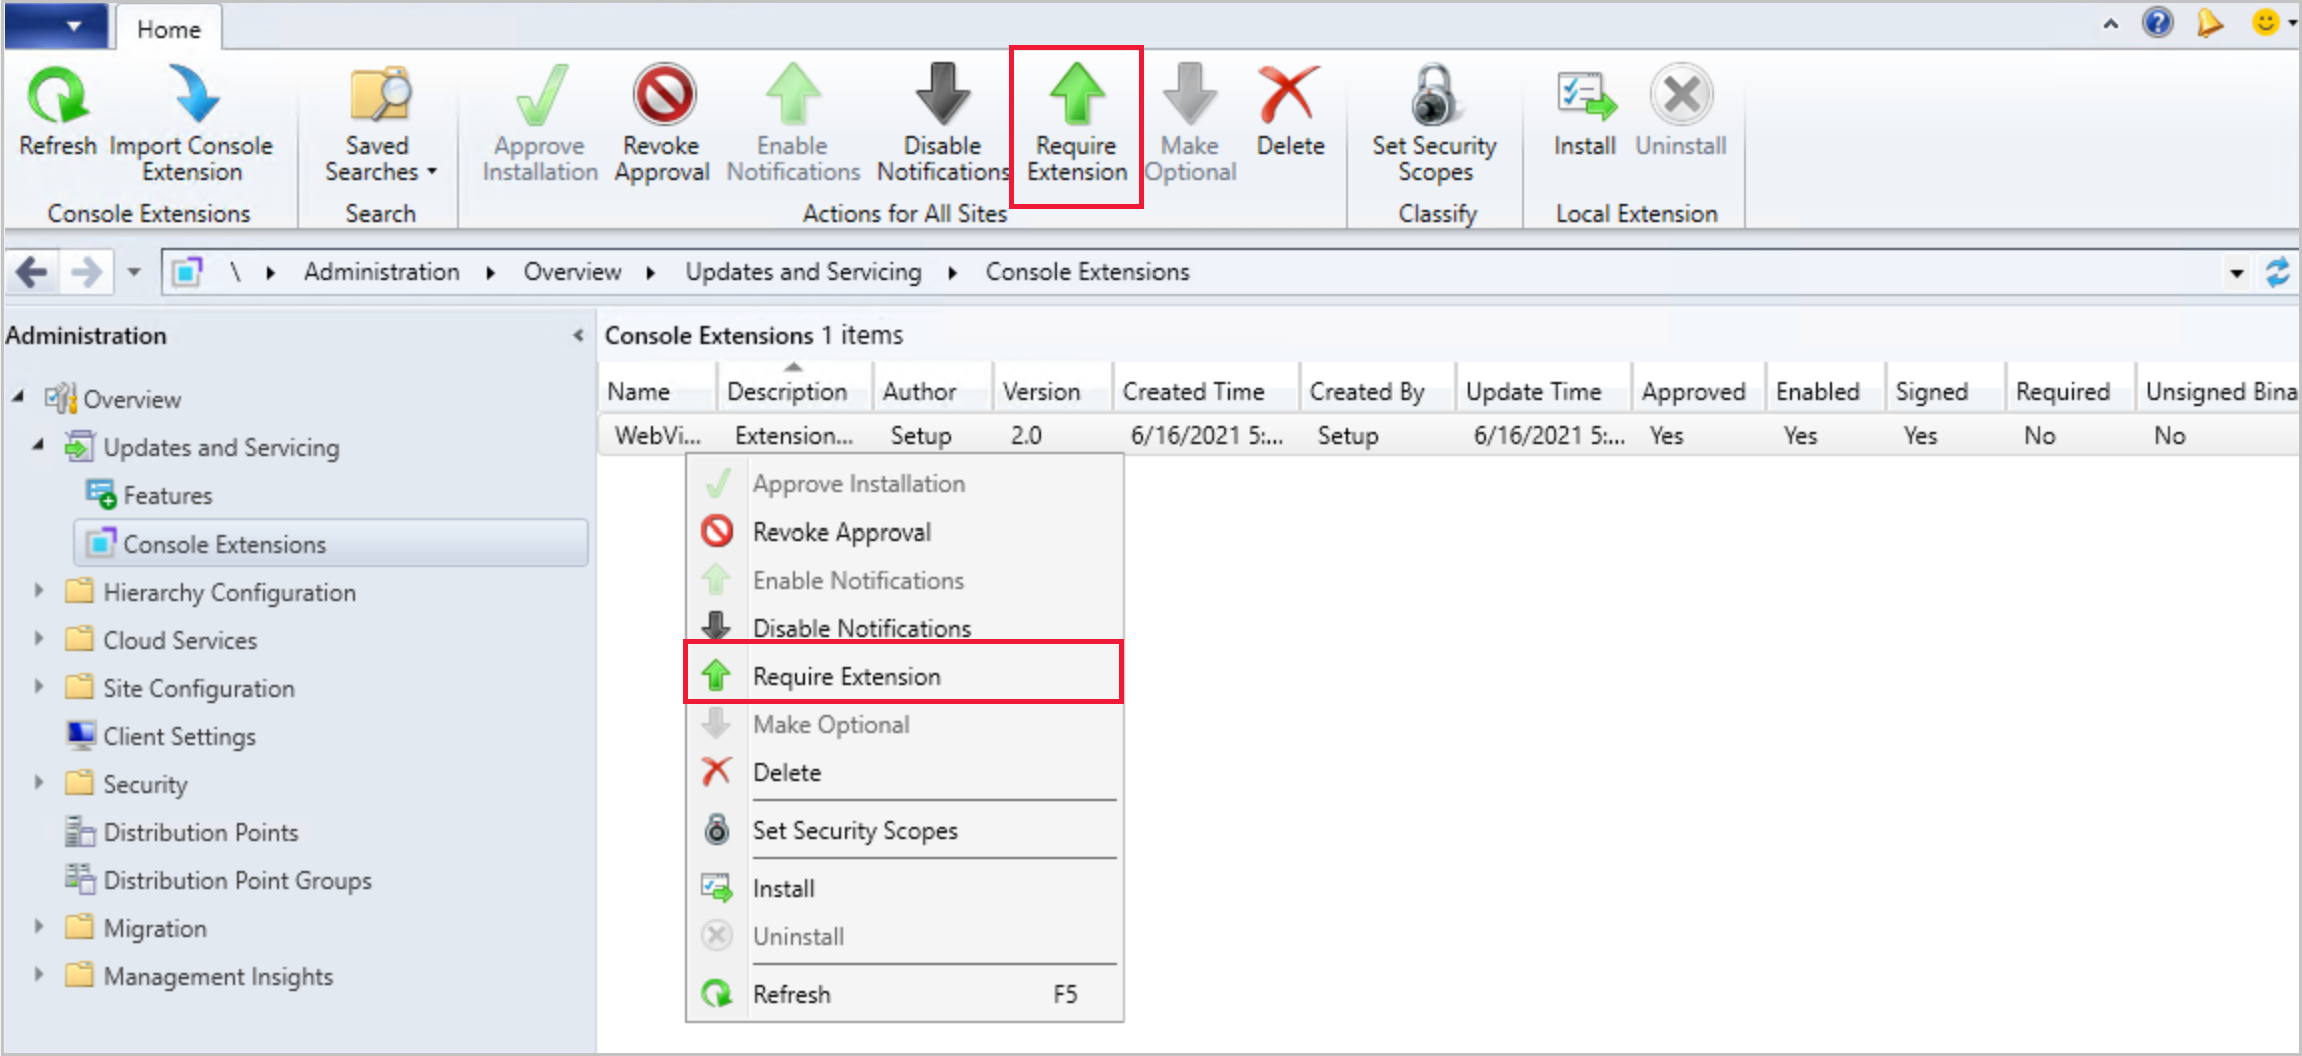This screenshot has width=2302, height=1056.
Task: Open the navigation history dropdown arrow
Action: point(134,272)
